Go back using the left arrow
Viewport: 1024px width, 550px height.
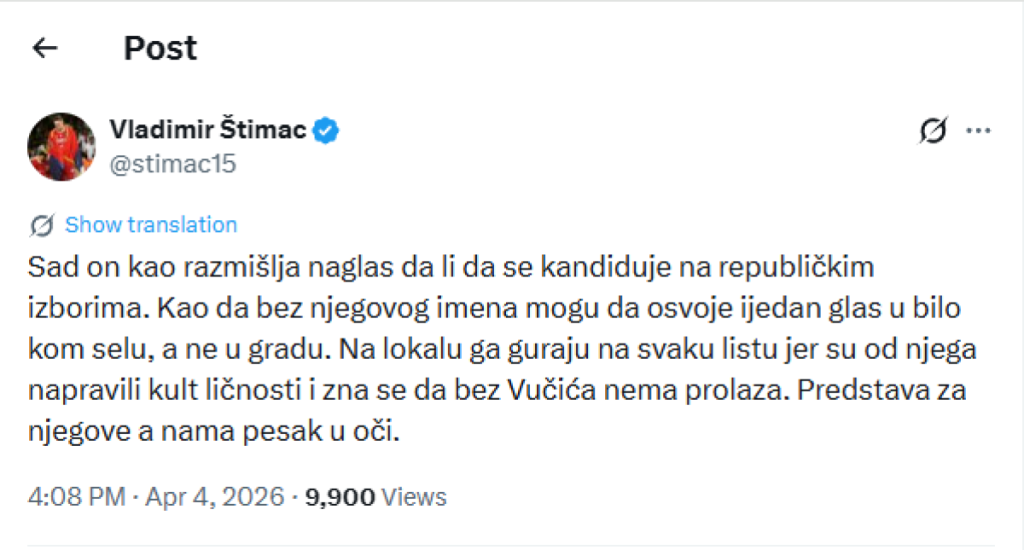[46, 48]
